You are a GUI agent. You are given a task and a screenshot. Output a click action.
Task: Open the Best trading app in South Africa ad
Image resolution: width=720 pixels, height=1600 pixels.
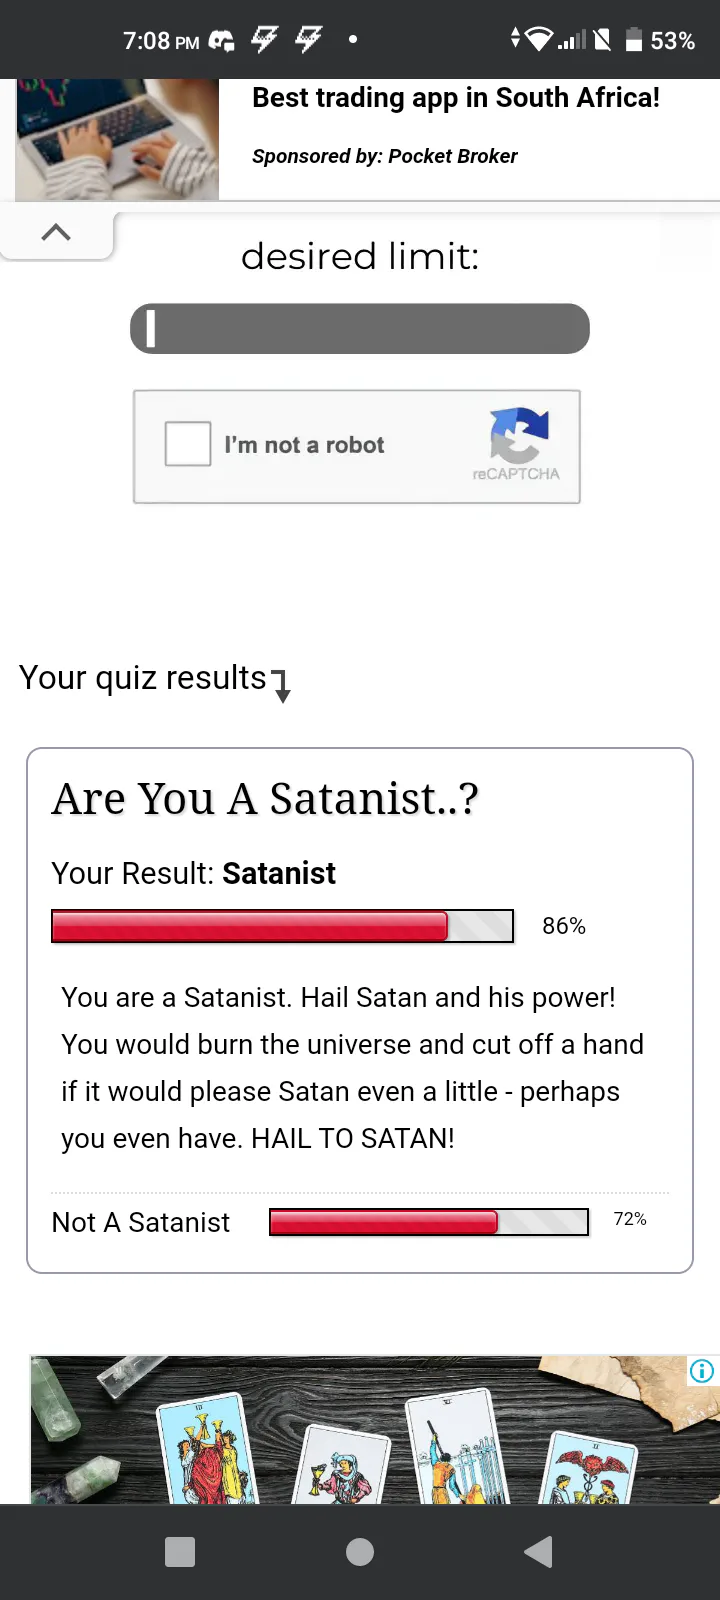(456, 98)
